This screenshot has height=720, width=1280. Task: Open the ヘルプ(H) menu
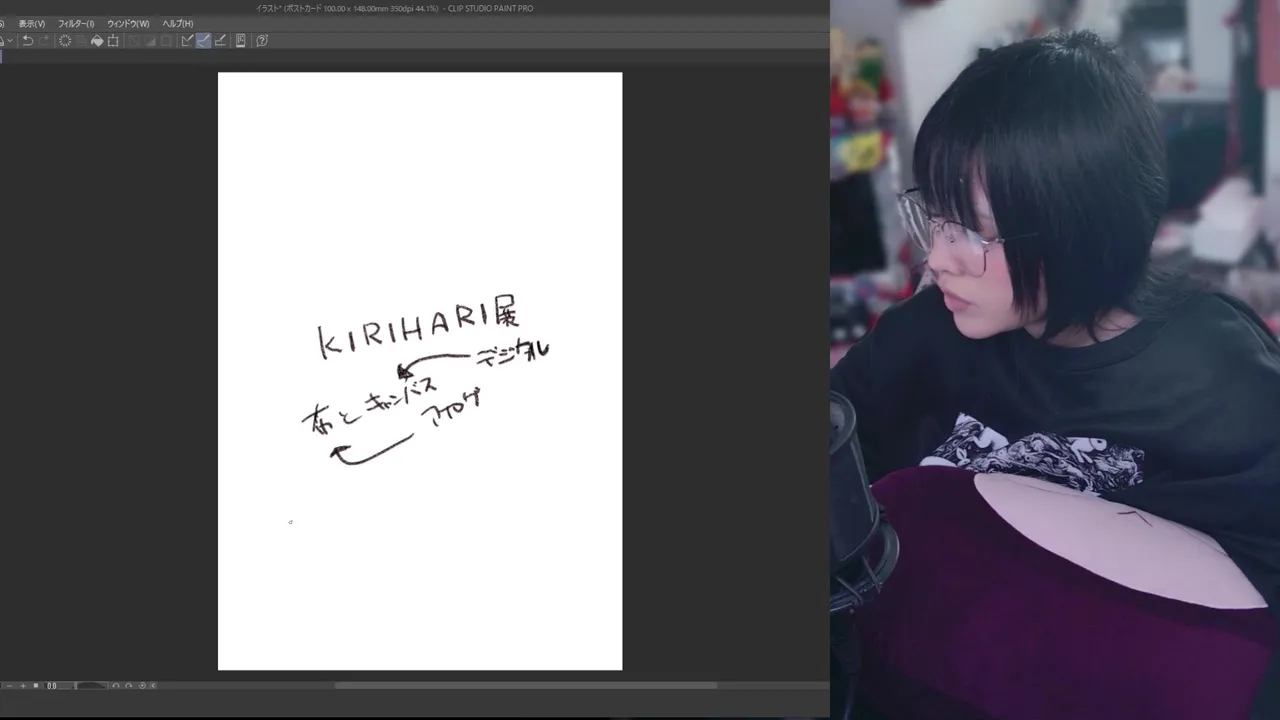178,24
